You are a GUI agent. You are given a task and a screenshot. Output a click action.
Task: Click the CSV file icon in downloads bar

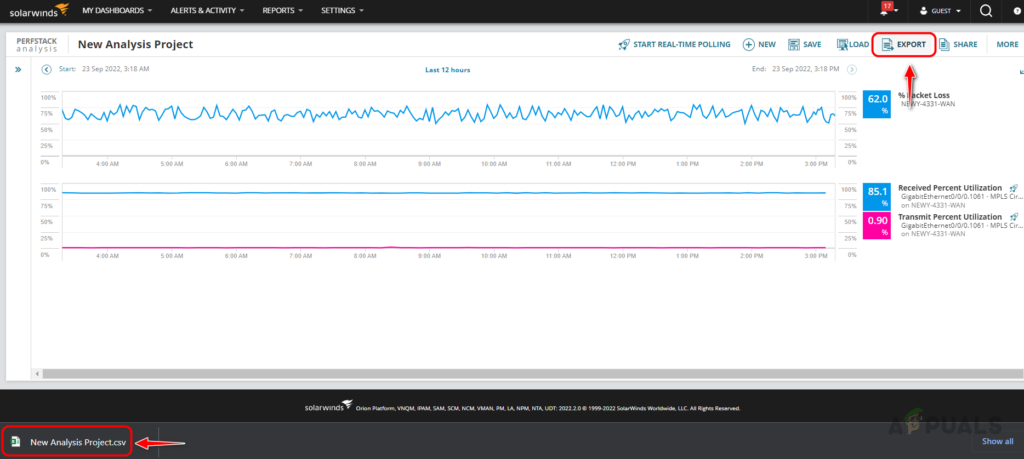[14, 442]
